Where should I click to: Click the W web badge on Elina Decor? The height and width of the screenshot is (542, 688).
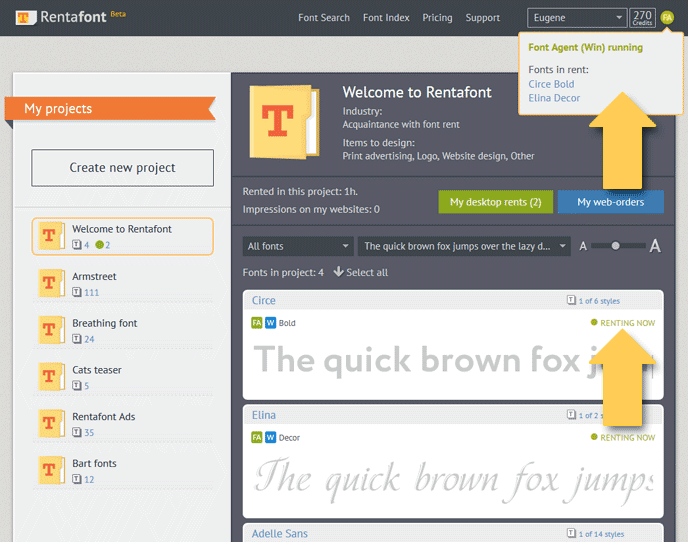271,438
